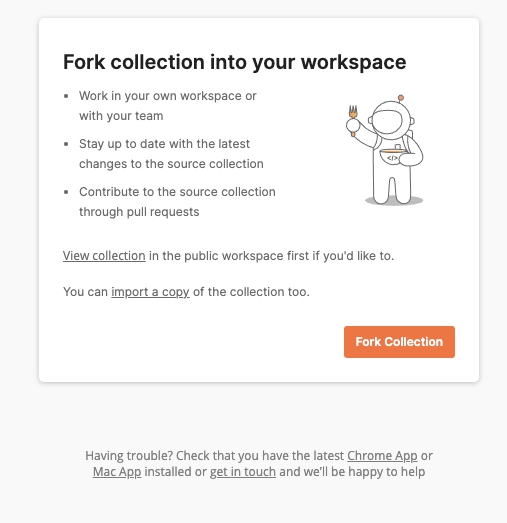Open the View collection link
The image size is (507, 523).
click(104, 256)
